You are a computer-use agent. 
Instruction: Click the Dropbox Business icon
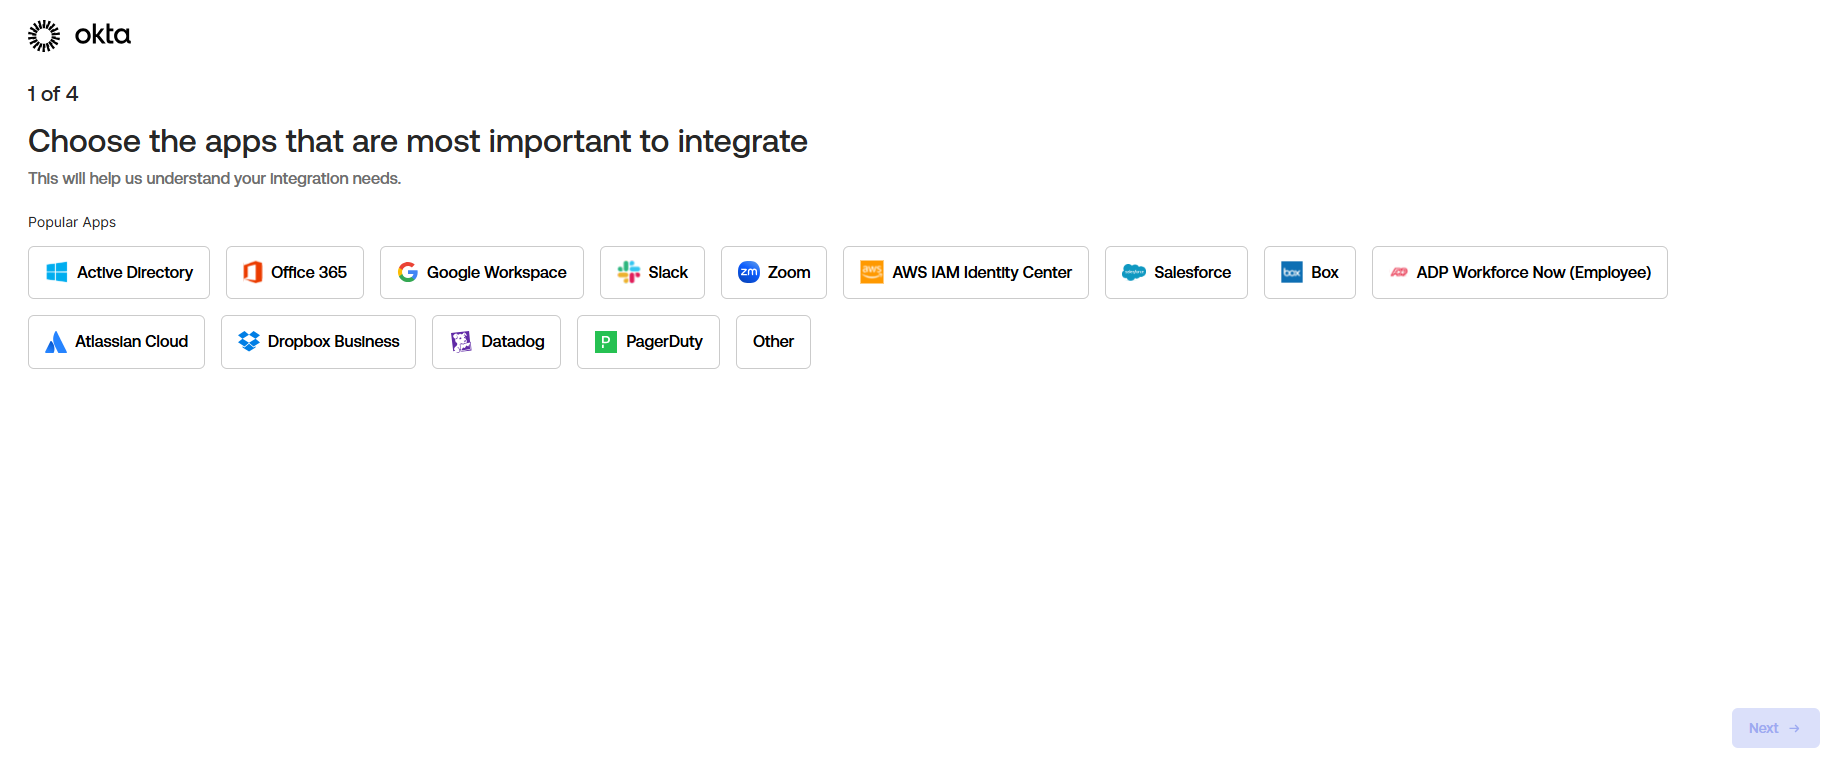tap(248, 341)
